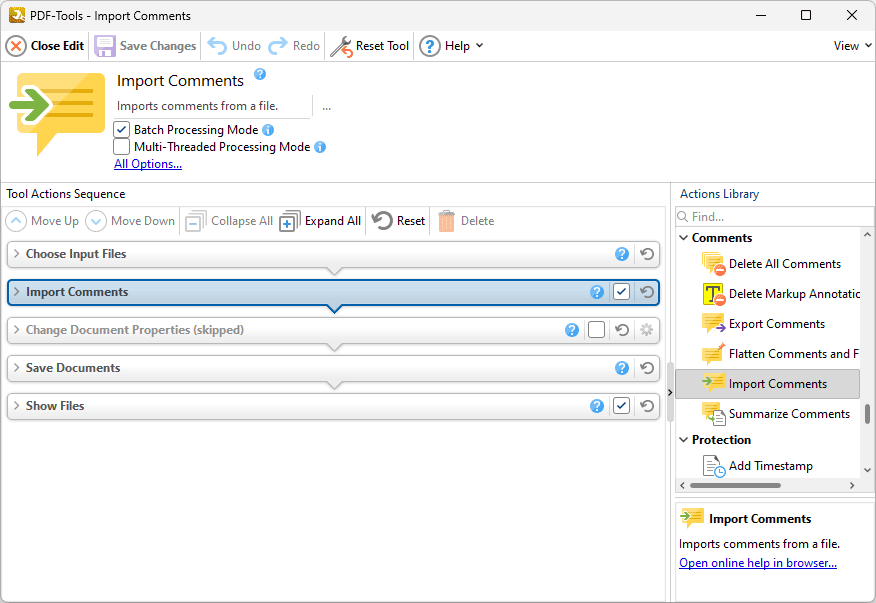Click the Save Changes floppy disk icon
876x603 pixels.
tap(104, 46)
